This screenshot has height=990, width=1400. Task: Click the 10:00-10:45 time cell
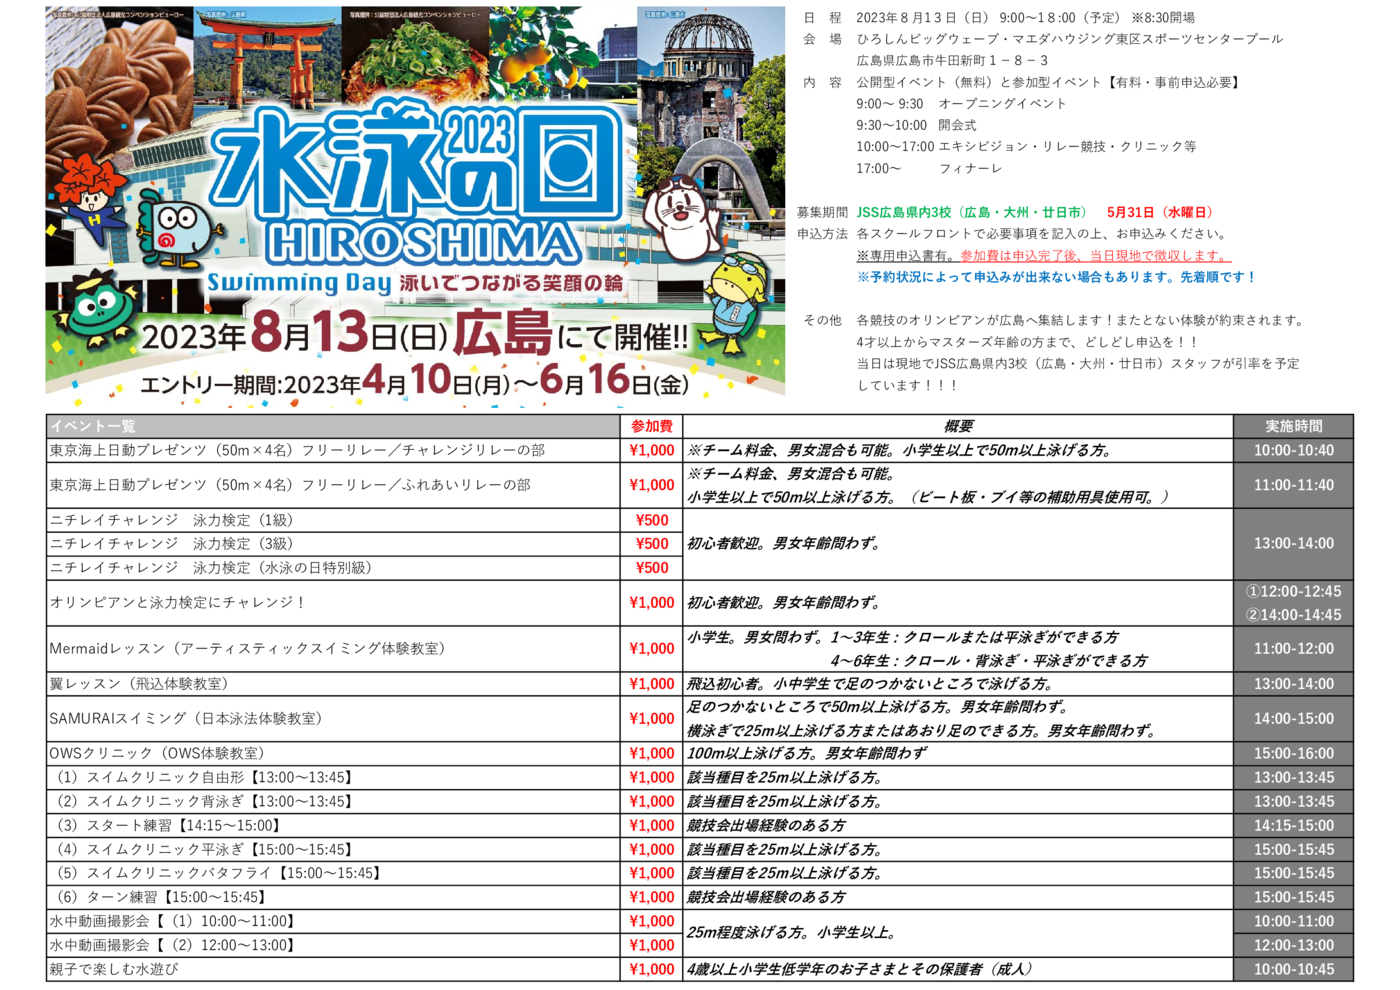(x=1294, y=969)
